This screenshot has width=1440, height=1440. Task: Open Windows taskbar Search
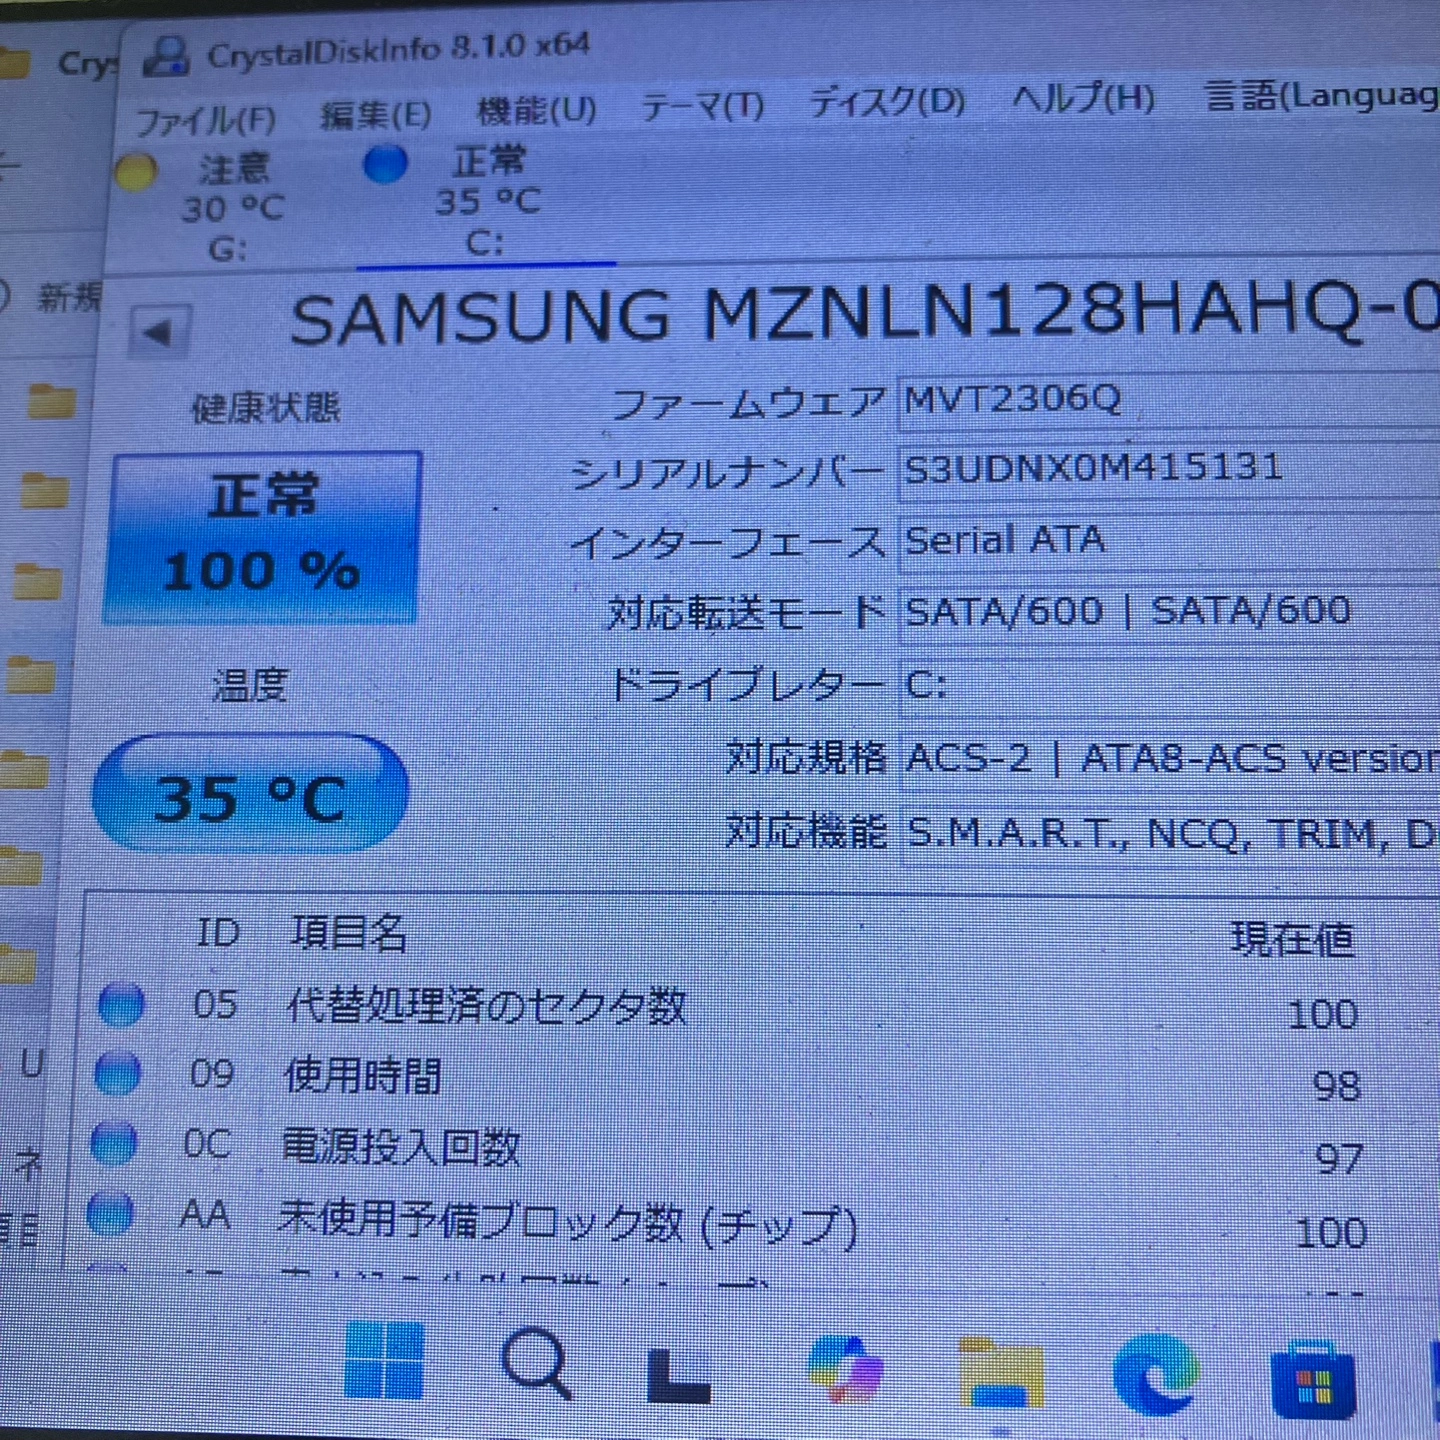point(537,1362)
